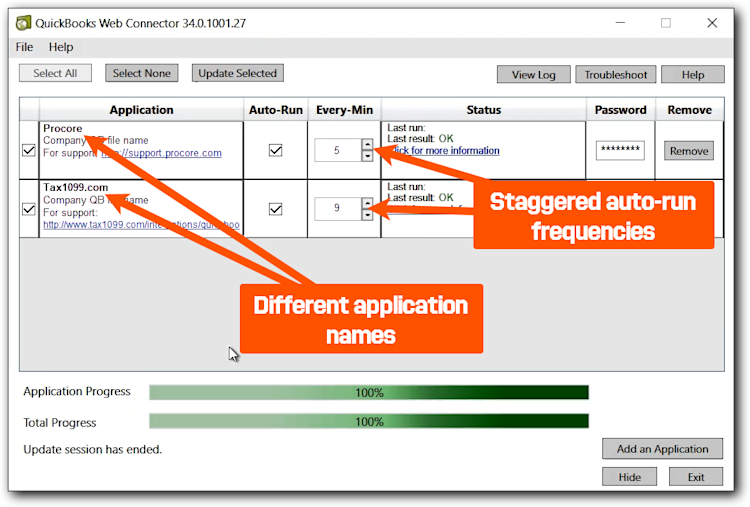Toggle the Tax1099.com row selection checkbox
The width and height of the screenshot is (750, 507).
coord(29,209)
